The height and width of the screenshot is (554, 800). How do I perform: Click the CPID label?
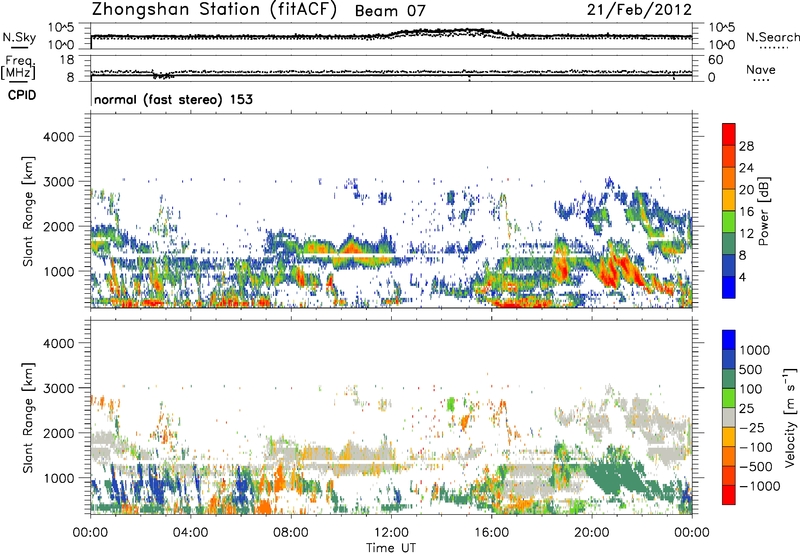pos(22,95)
